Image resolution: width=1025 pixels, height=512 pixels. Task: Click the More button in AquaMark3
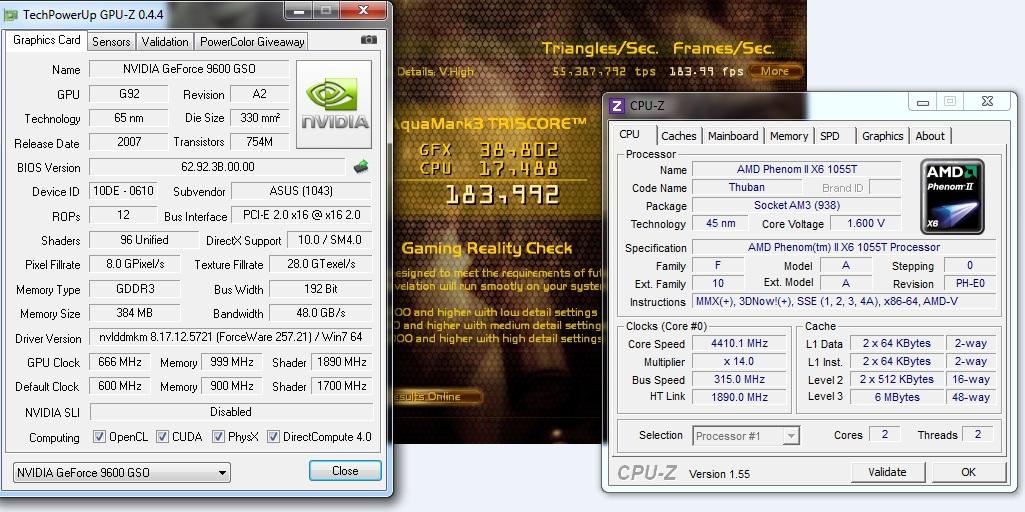tap(775, 71)
